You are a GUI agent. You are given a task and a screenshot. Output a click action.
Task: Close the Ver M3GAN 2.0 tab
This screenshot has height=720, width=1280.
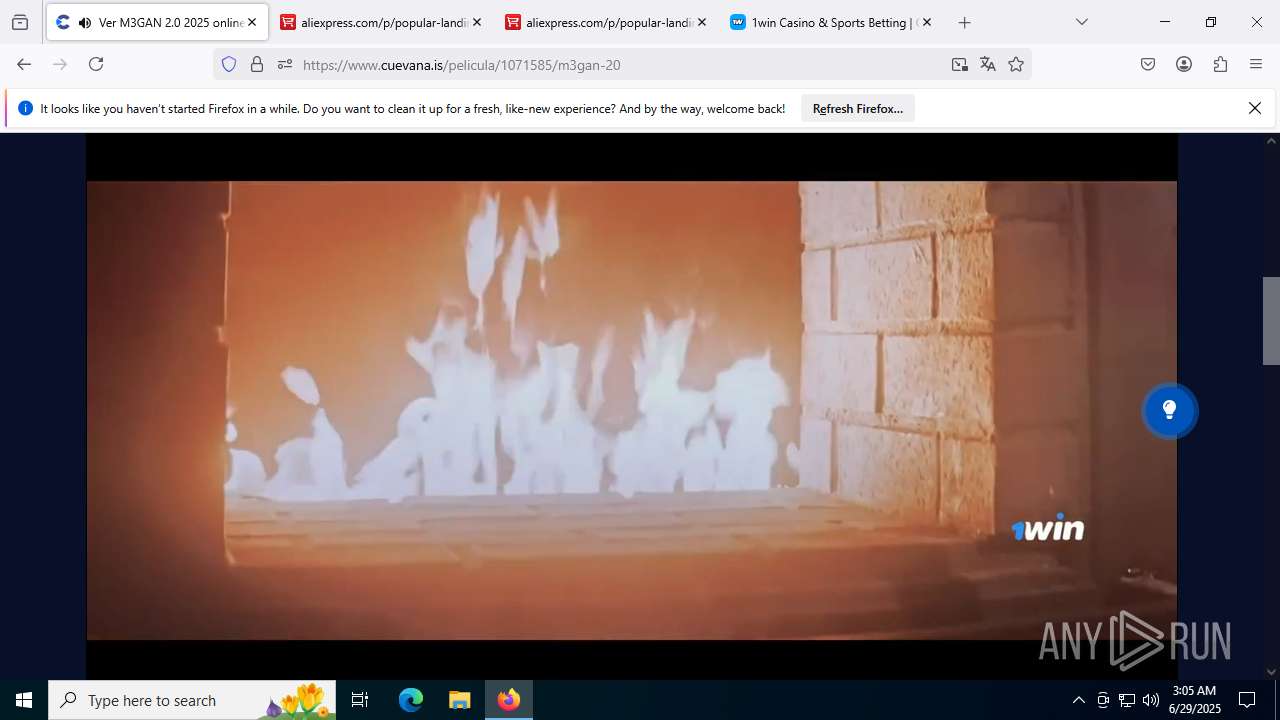252,22
